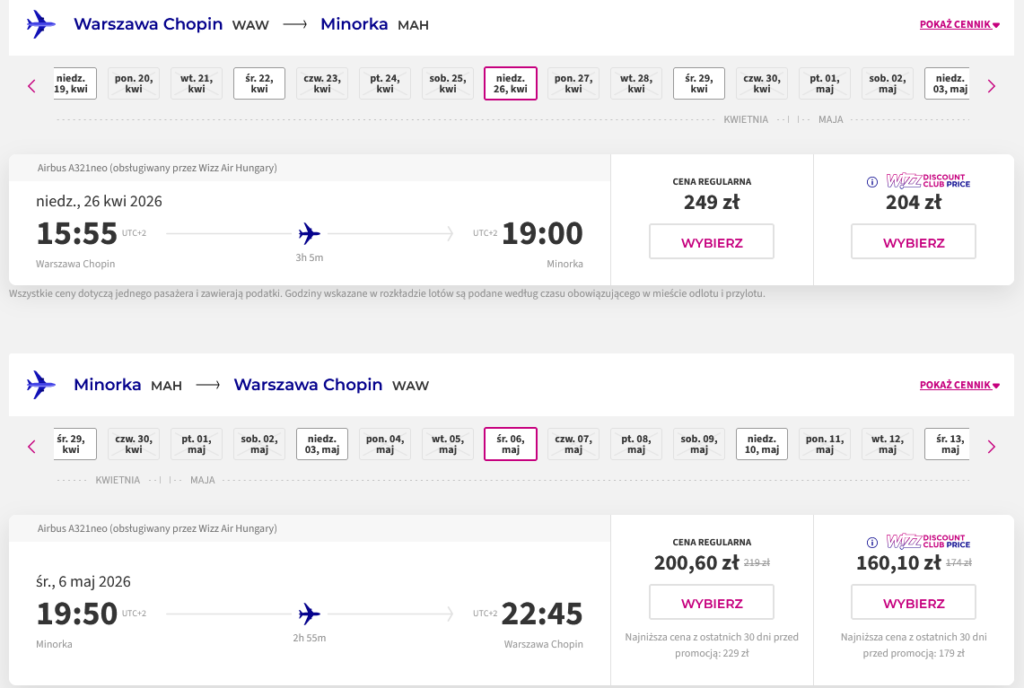Click the info icon next to Wizz Discount Club

click(872, 182)
